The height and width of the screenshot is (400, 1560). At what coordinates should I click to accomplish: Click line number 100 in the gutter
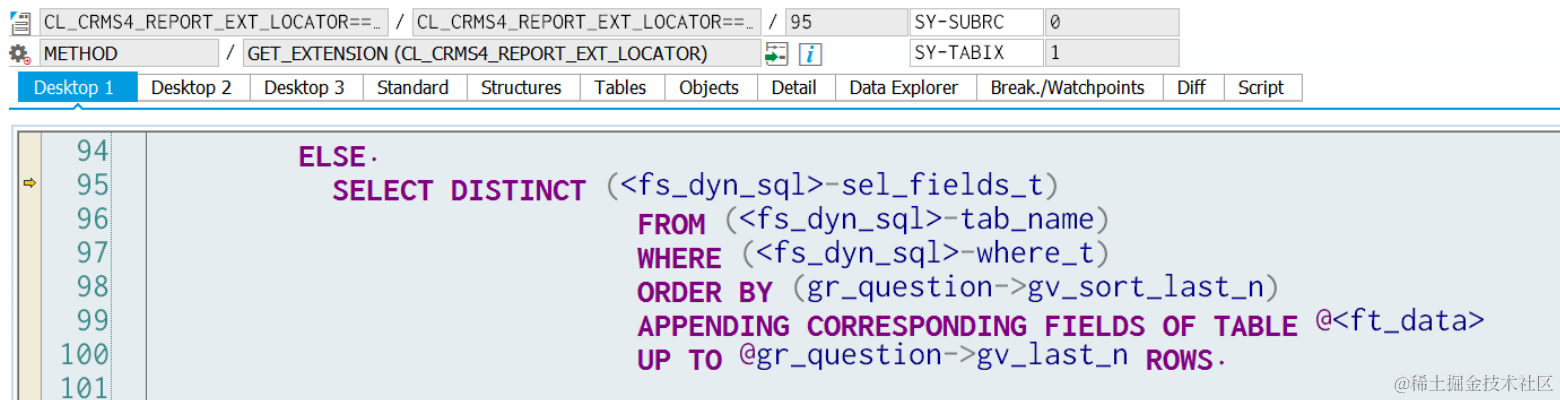[x=84, y=355]
